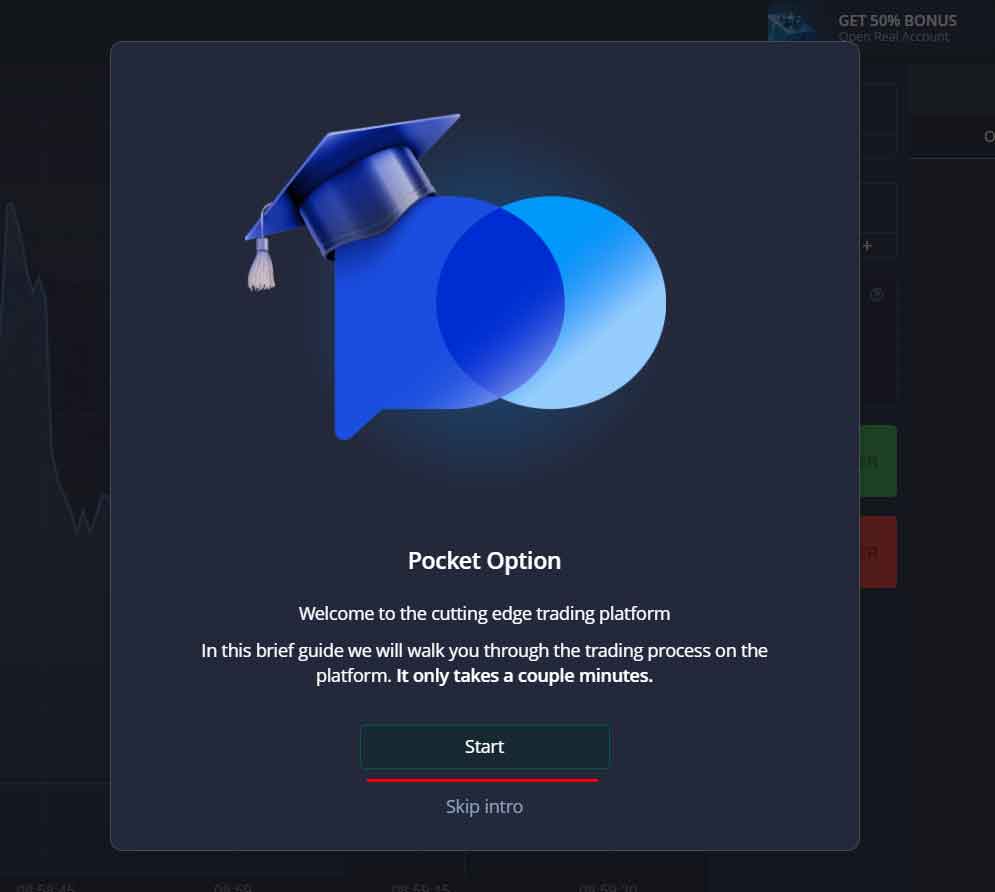This screenshot has width=995, height=892.
Task: Click the dimmed circular icon in trade panel
Action: click(x=876, y=294)
